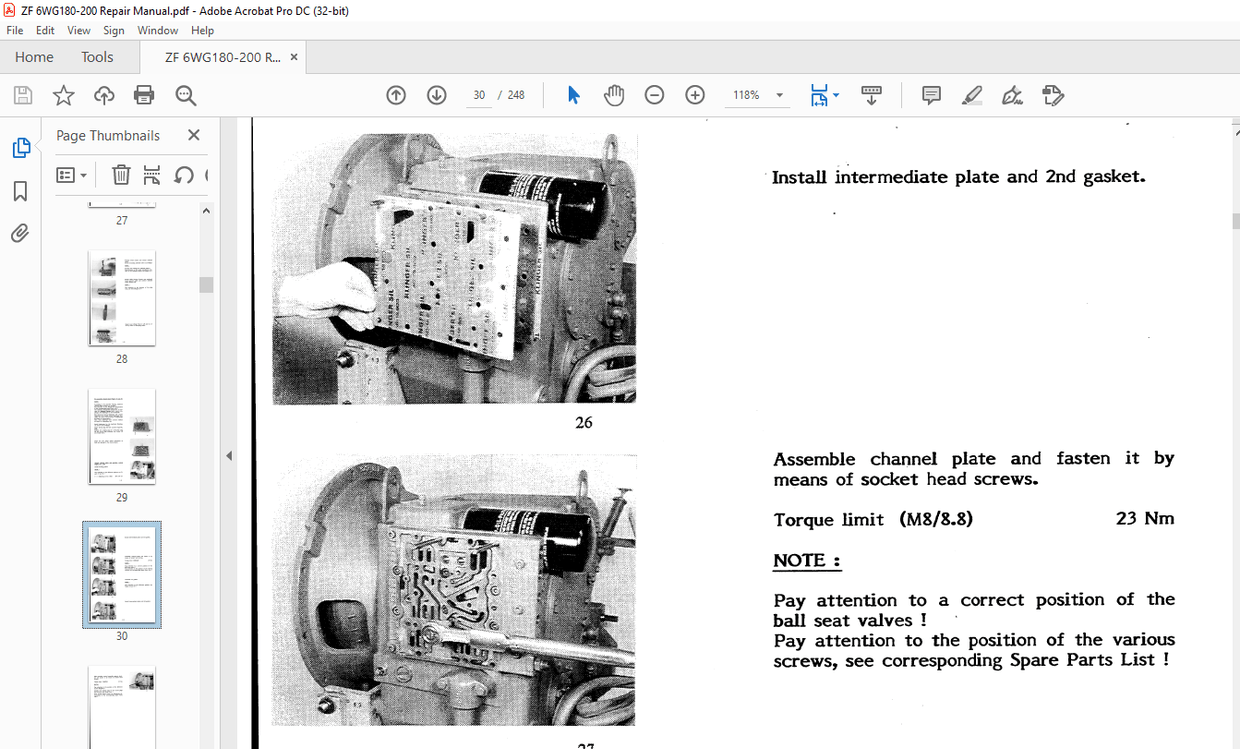The image size is (1240, 749).
Task: Open the Edit PDF tool
Action: 1053,95
